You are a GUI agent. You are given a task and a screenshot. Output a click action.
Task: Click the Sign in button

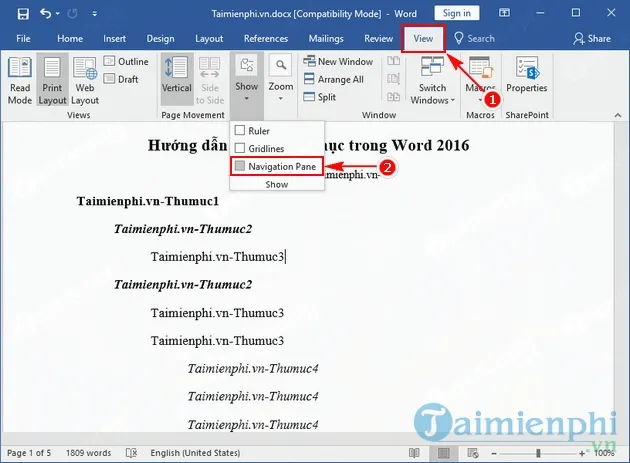pyautogui.click(x=456, y=13)
